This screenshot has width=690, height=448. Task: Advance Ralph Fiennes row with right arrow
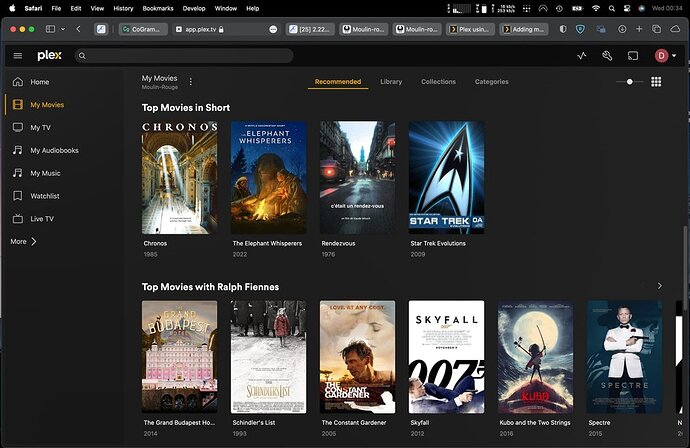tap(659, 286)
